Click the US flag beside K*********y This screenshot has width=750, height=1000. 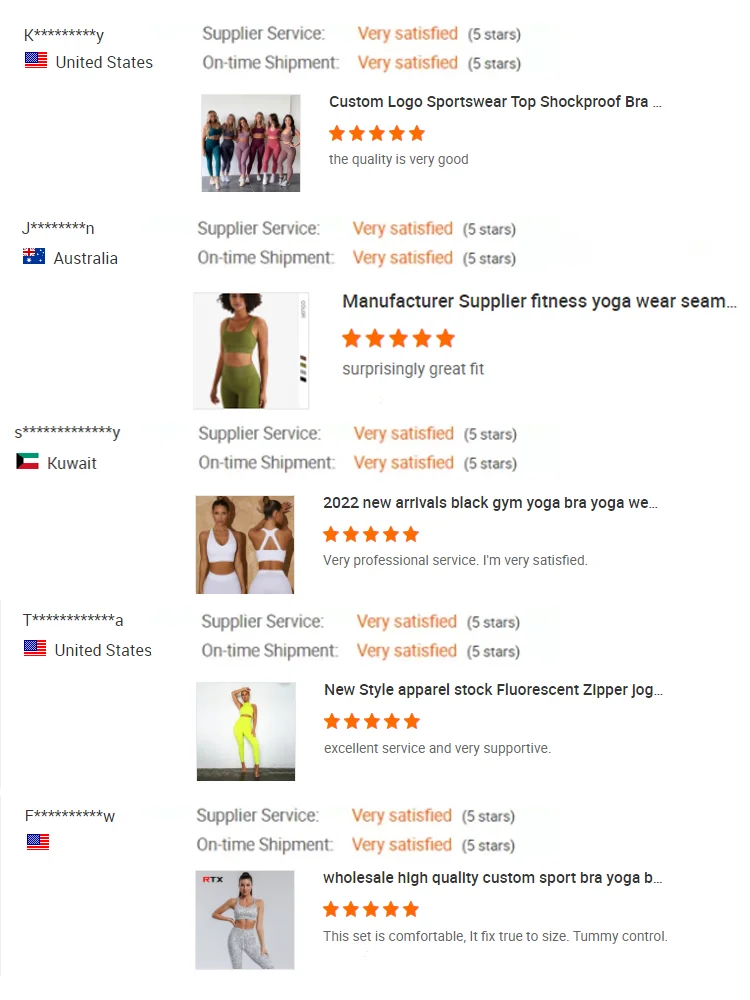(36, 61)
